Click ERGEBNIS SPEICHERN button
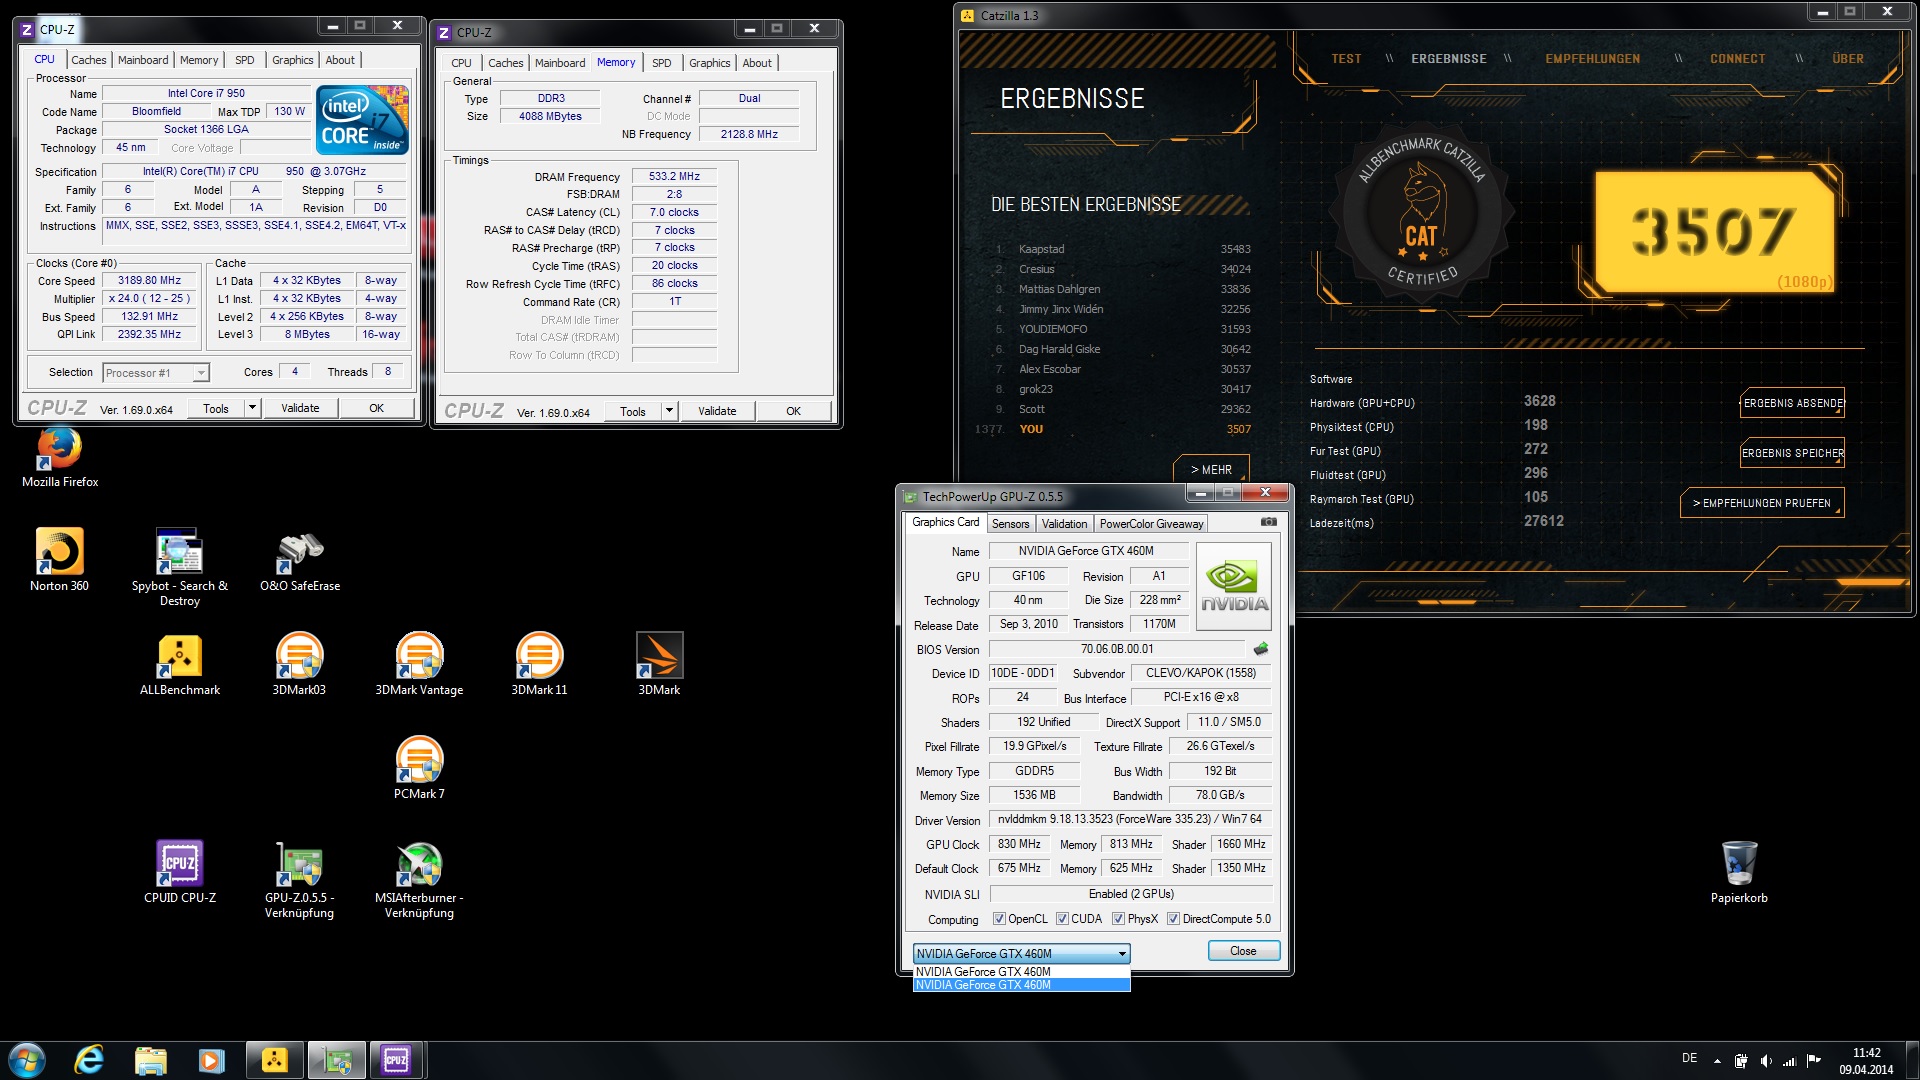The image size is (1920, 1080). coord(1792,453)
